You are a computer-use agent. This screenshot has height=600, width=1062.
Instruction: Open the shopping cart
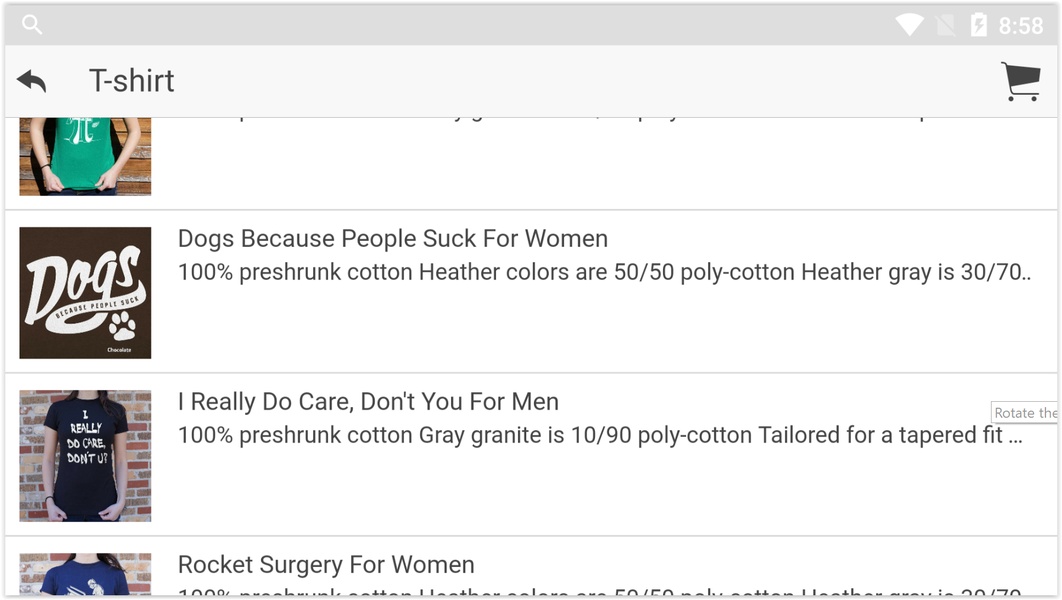[1021, 81]
